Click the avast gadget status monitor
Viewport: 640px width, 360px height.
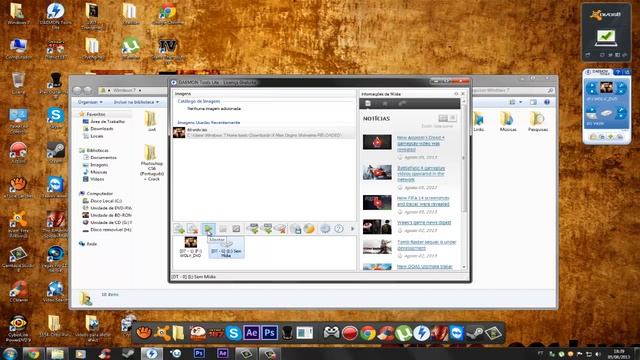click(x=606, y=38)
